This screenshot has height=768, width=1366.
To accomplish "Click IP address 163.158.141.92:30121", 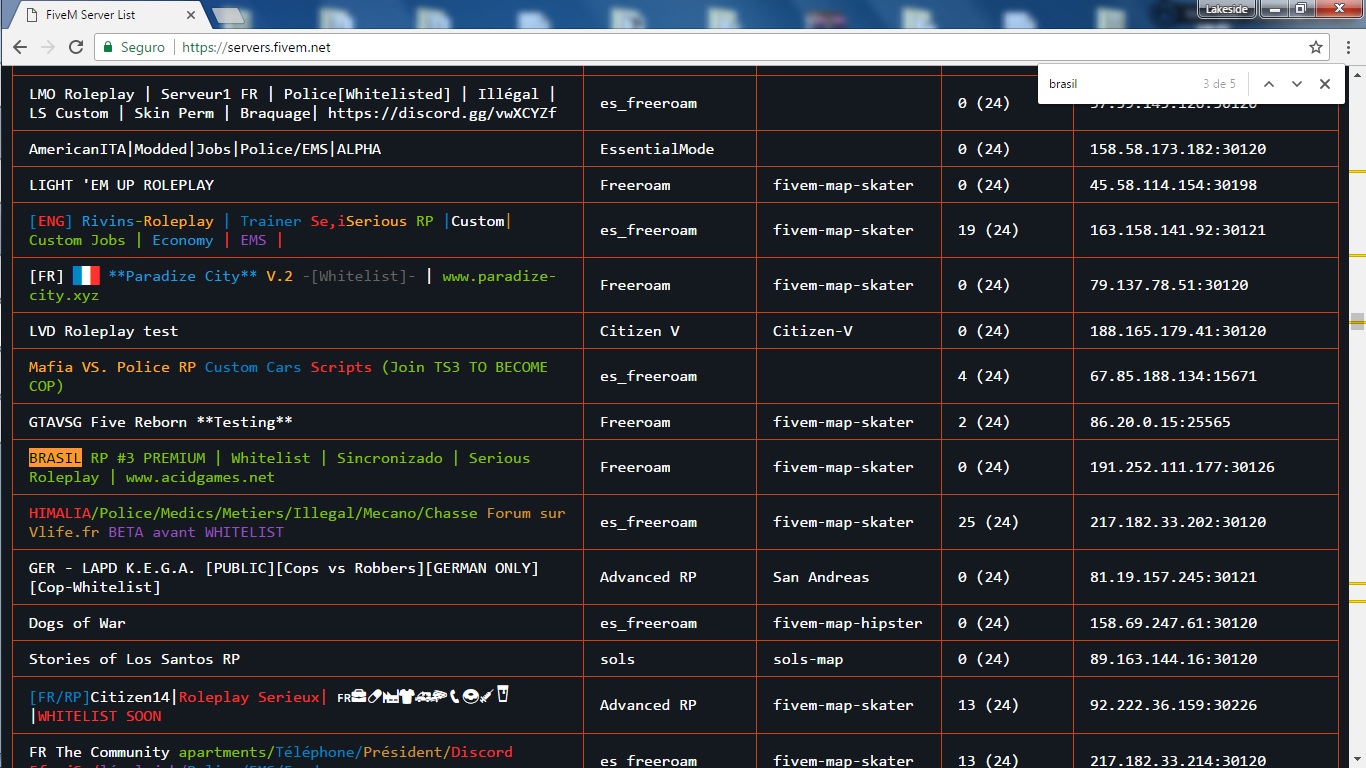I will coord(1178,230).
